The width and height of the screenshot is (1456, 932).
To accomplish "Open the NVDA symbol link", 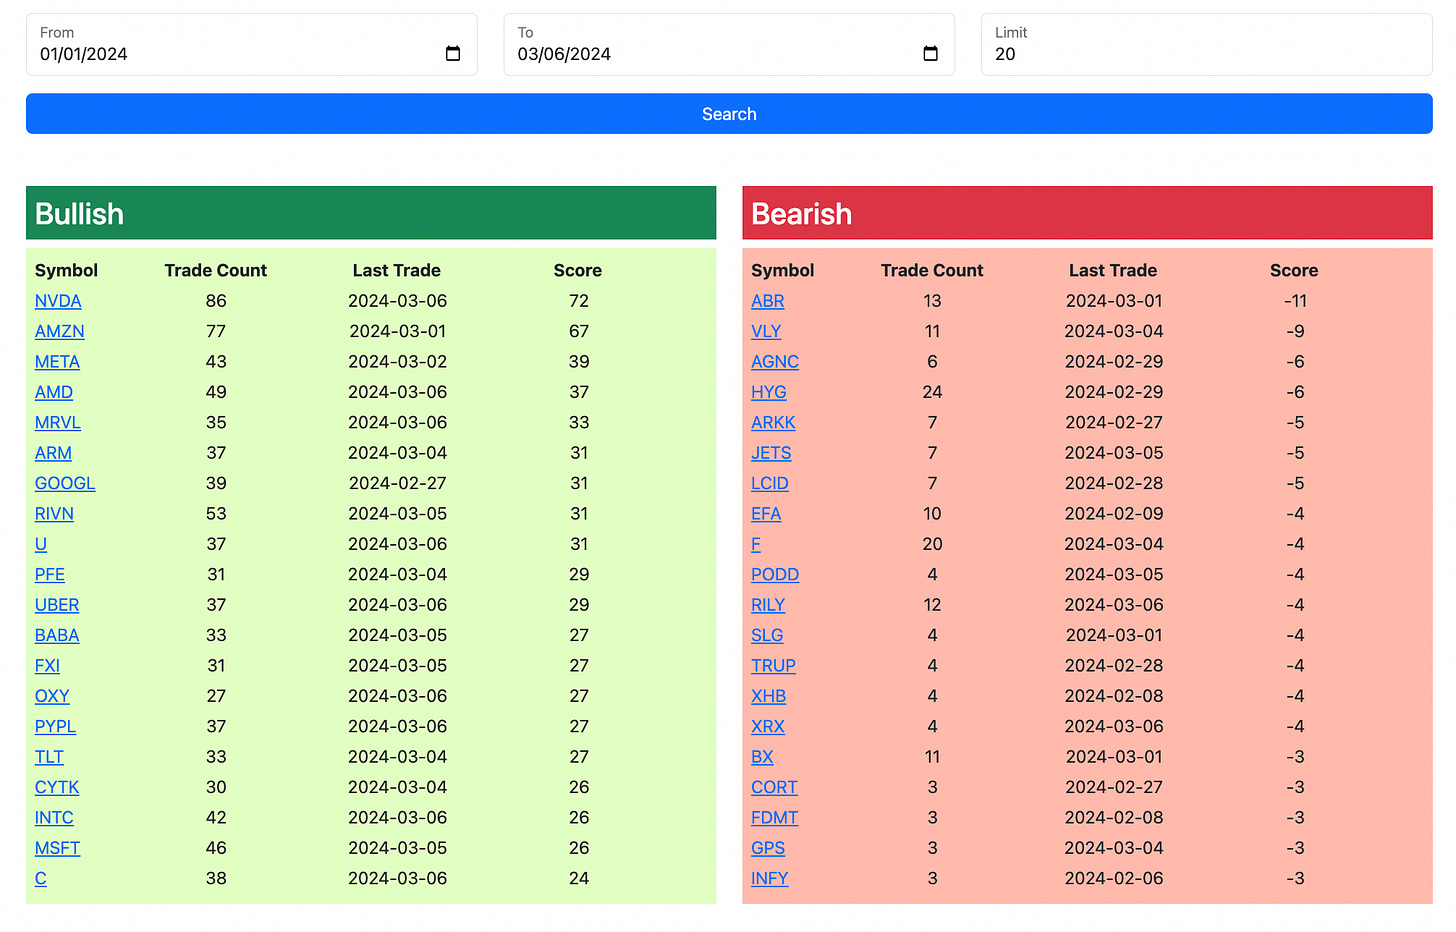I will pyautogui.click(x=58, y=301).
